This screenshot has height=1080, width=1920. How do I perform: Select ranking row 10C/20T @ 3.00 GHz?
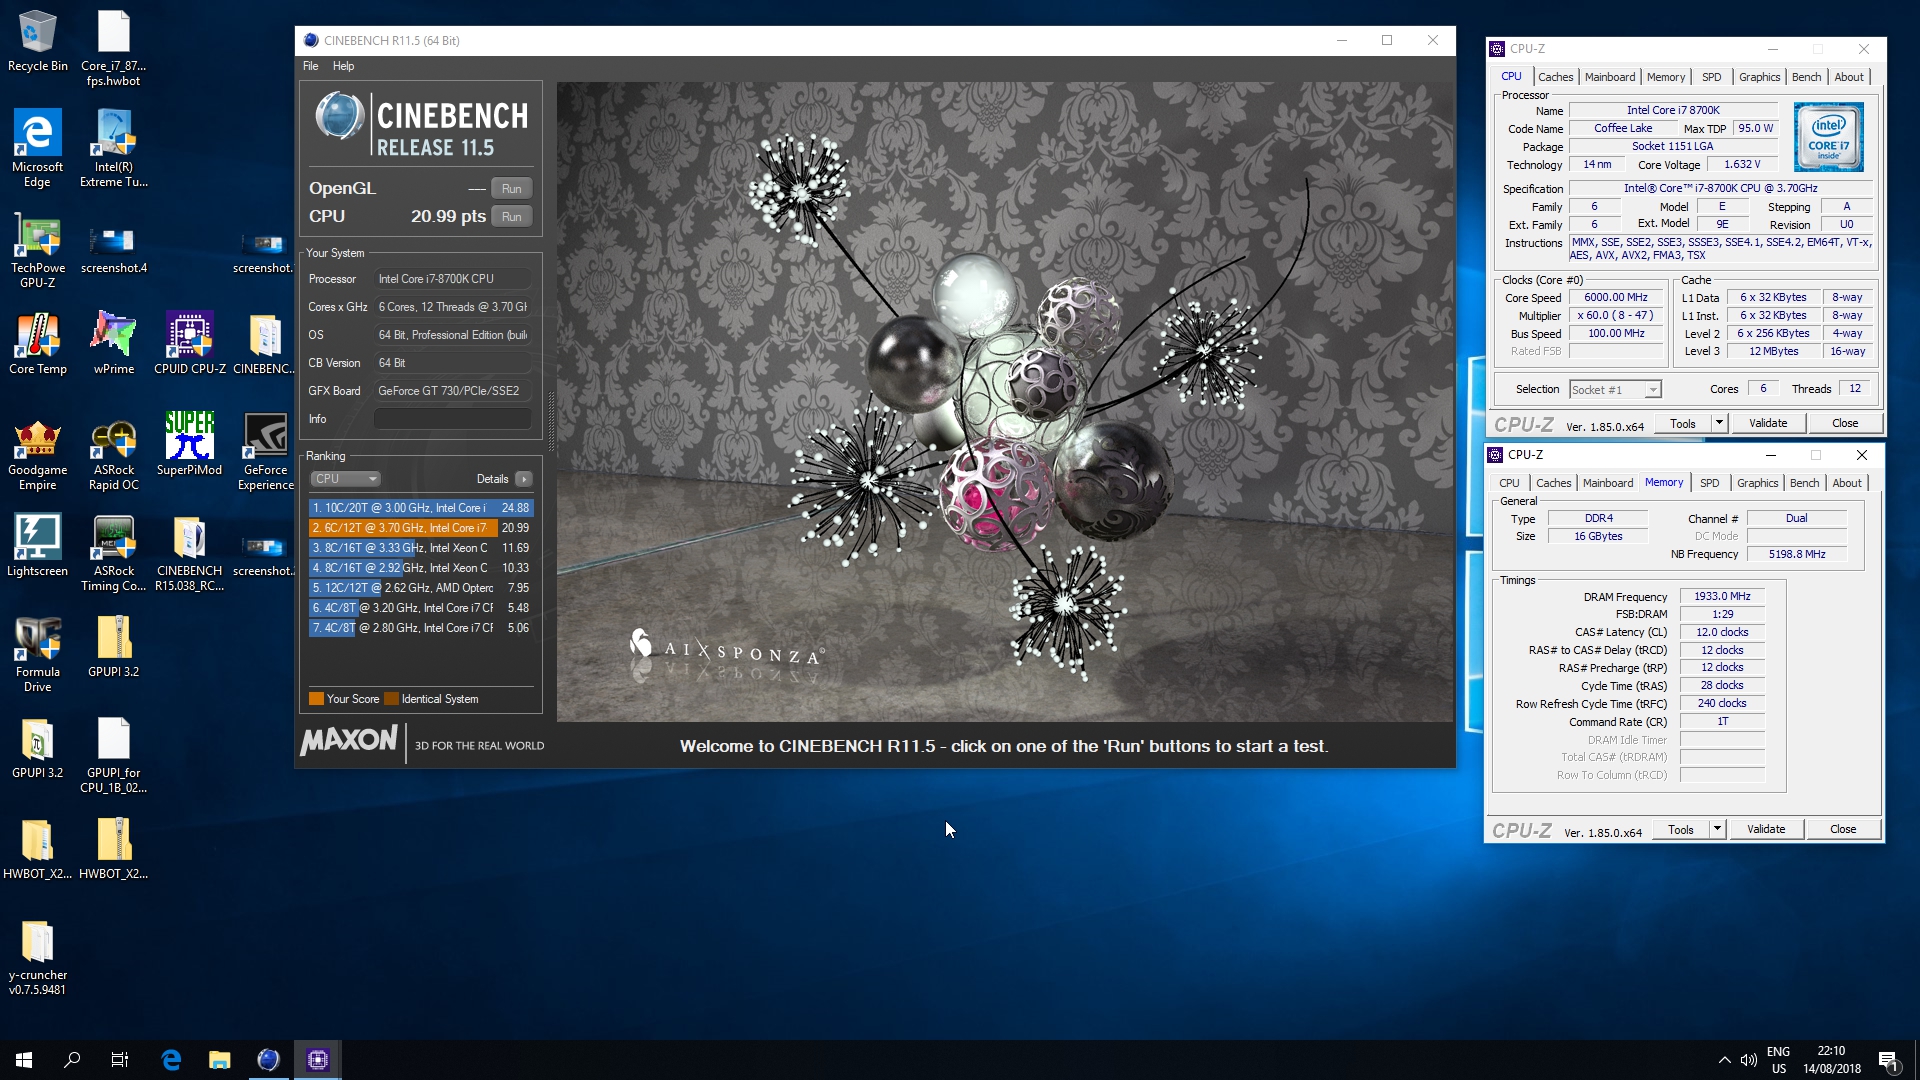coord(421,508)
